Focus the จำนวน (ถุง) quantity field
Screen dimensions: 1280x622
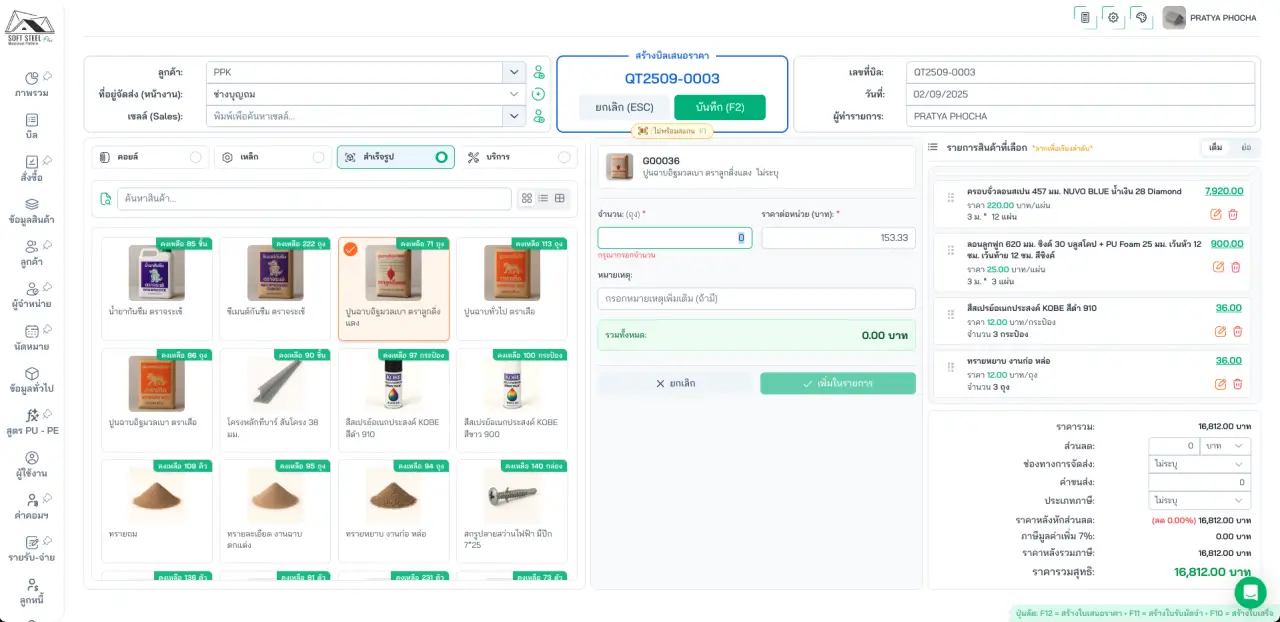675,238
